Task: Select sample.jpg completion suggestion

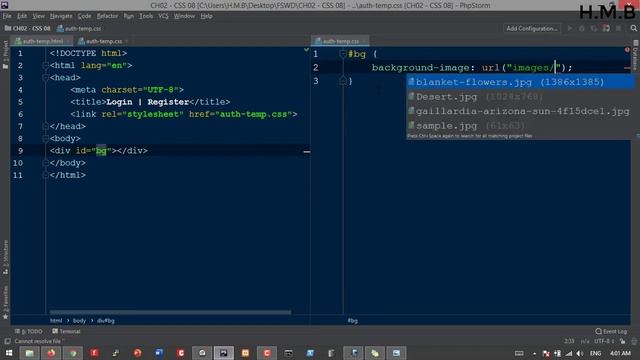Action: pos(520,126)
